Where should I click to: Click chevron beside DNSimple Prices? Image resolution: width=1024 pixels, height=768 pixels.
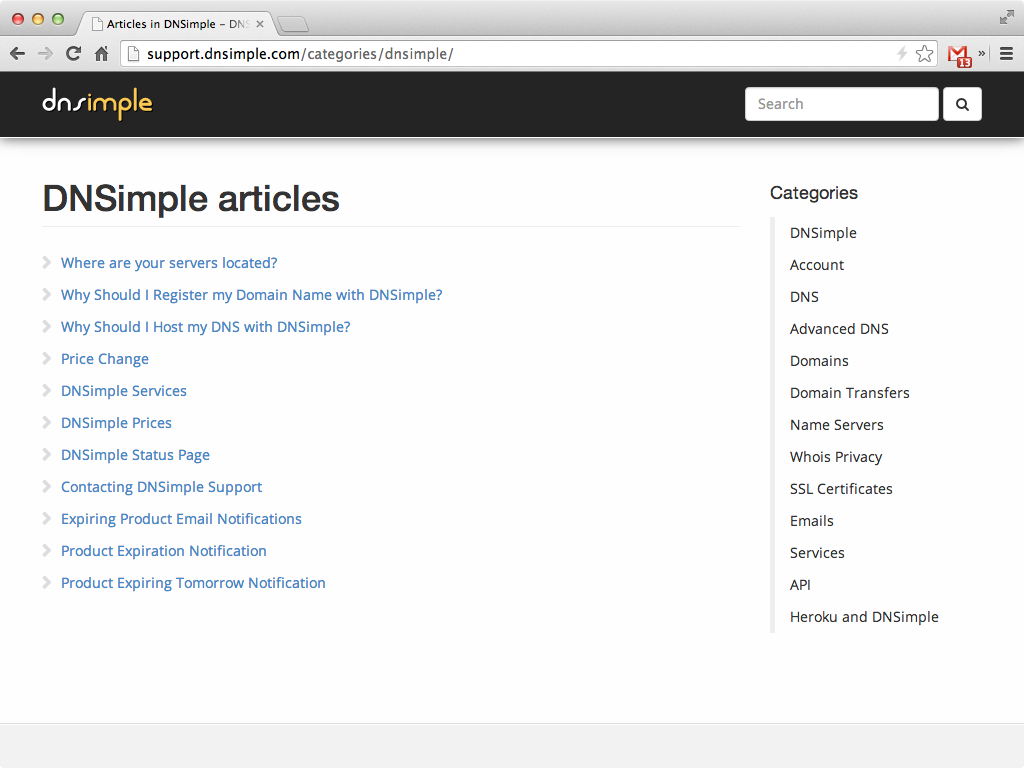[x=46, y=423]
